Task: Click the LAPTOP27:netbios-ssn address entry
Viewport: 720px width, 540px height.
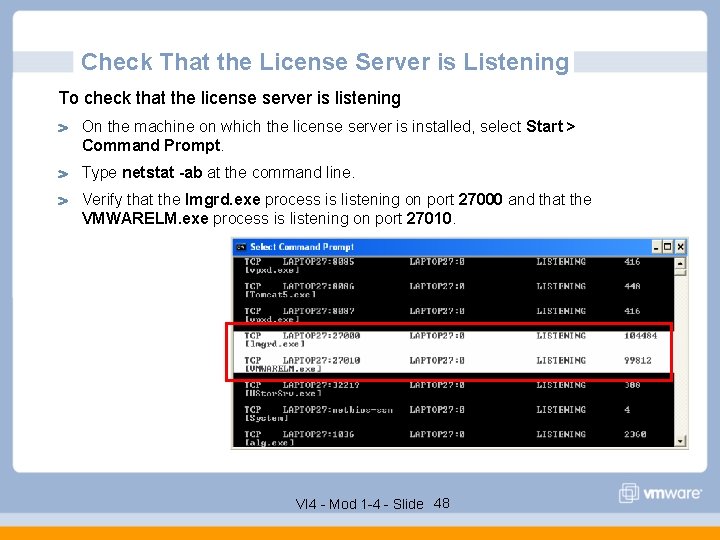Action: (x=338, y=410)
